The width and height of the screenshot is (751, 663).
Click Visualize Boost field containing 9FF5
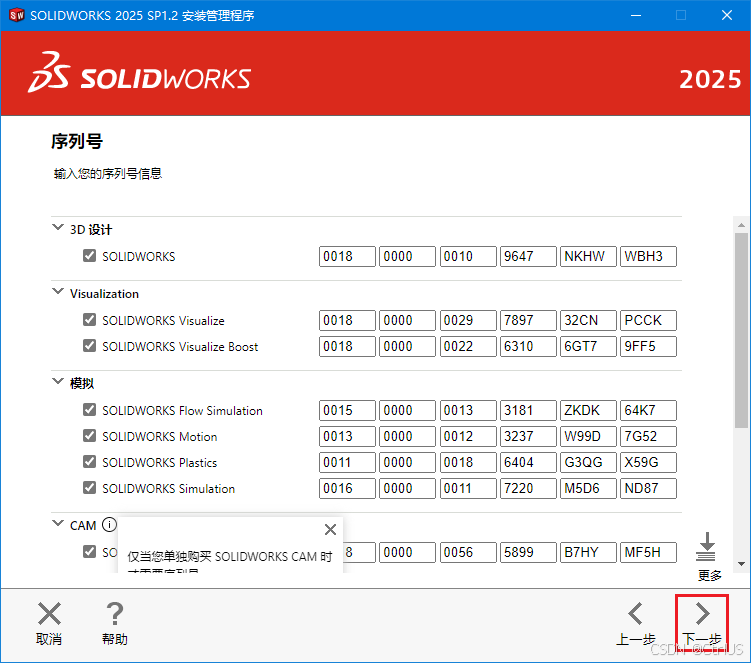(x=649, y=346)
